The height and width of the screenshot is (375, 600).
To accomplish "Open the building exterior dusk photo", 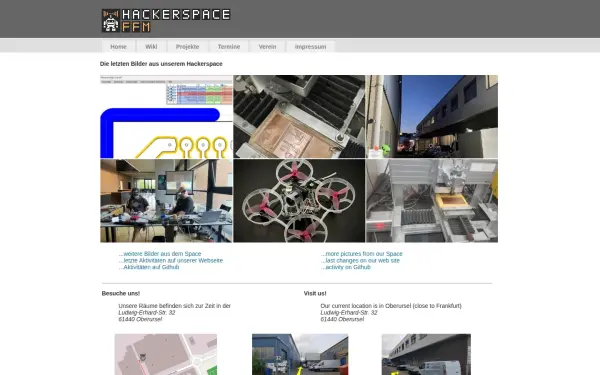I will point(432,116).
